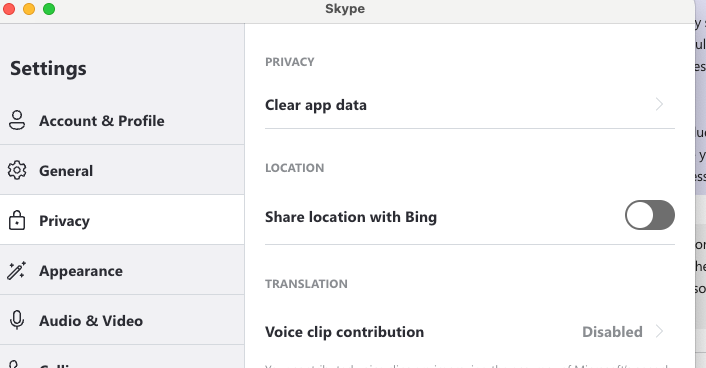Click the Disabled status value
706x368 pixels.
(x=612, y=332)
